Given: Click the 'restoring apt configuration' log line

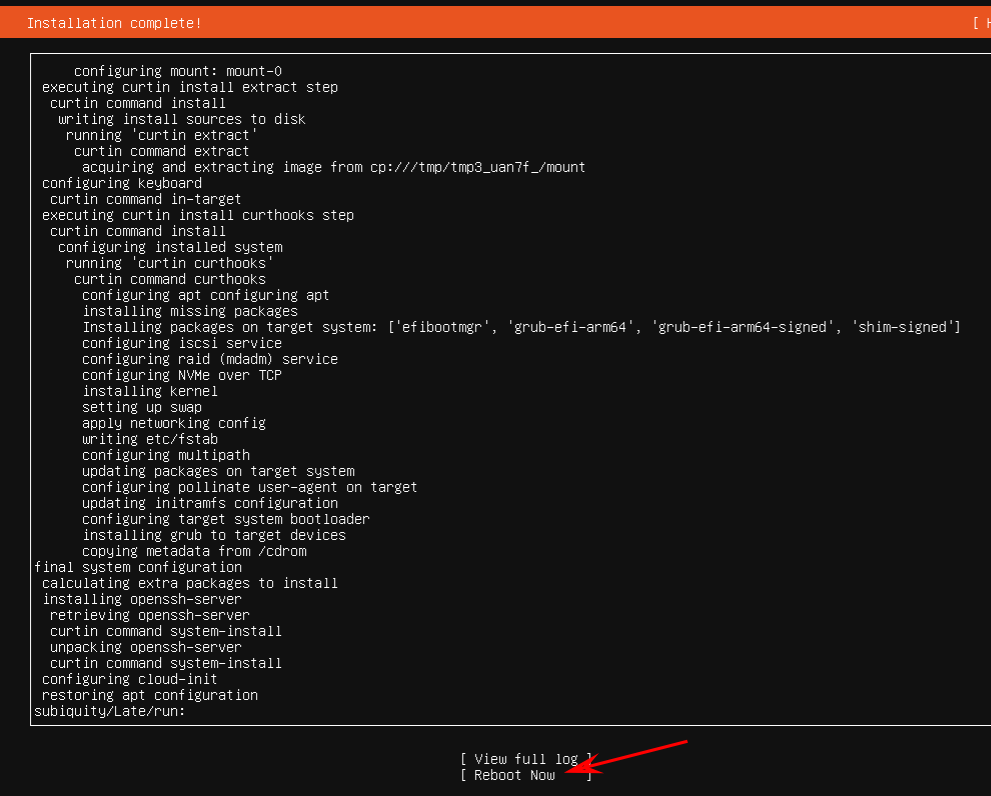Looking at the screenshot, I should pos(150,695).
